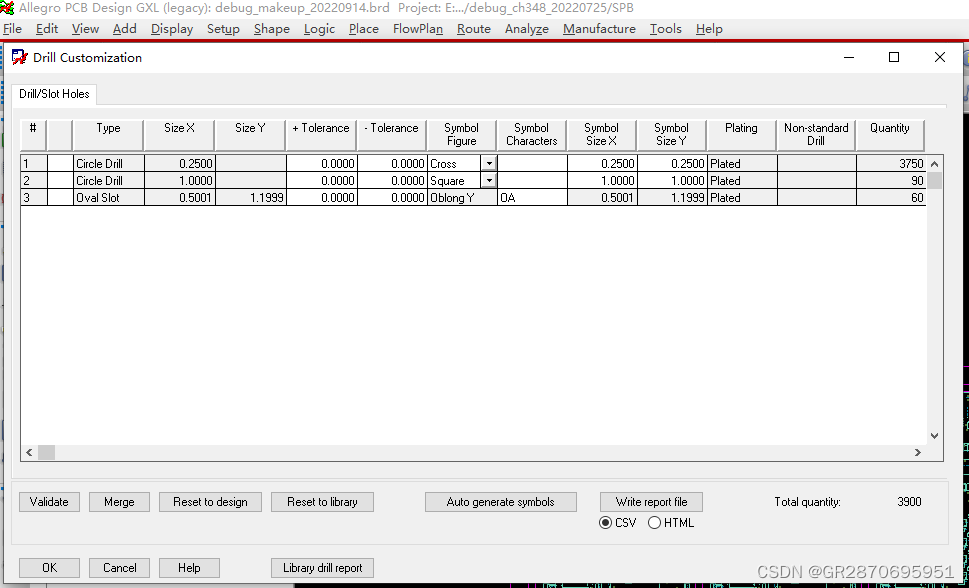The image size is (969, 588).
Task: Click the Symbol Figure column header
Action: [461, 135]
